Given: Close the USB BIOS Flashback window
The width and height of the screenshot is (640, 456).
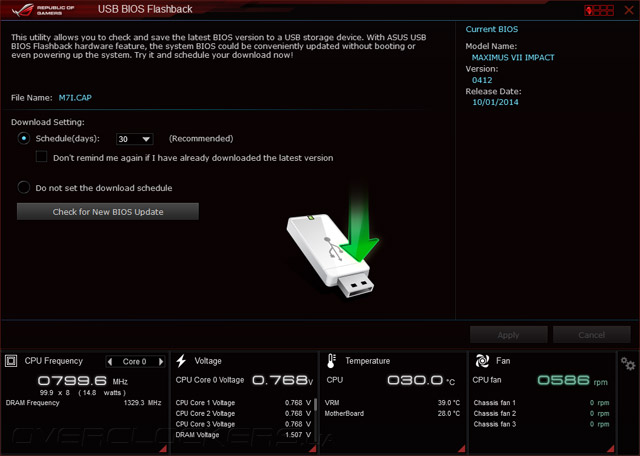Looking at the screenshot, I should click(x=629, y=10).
